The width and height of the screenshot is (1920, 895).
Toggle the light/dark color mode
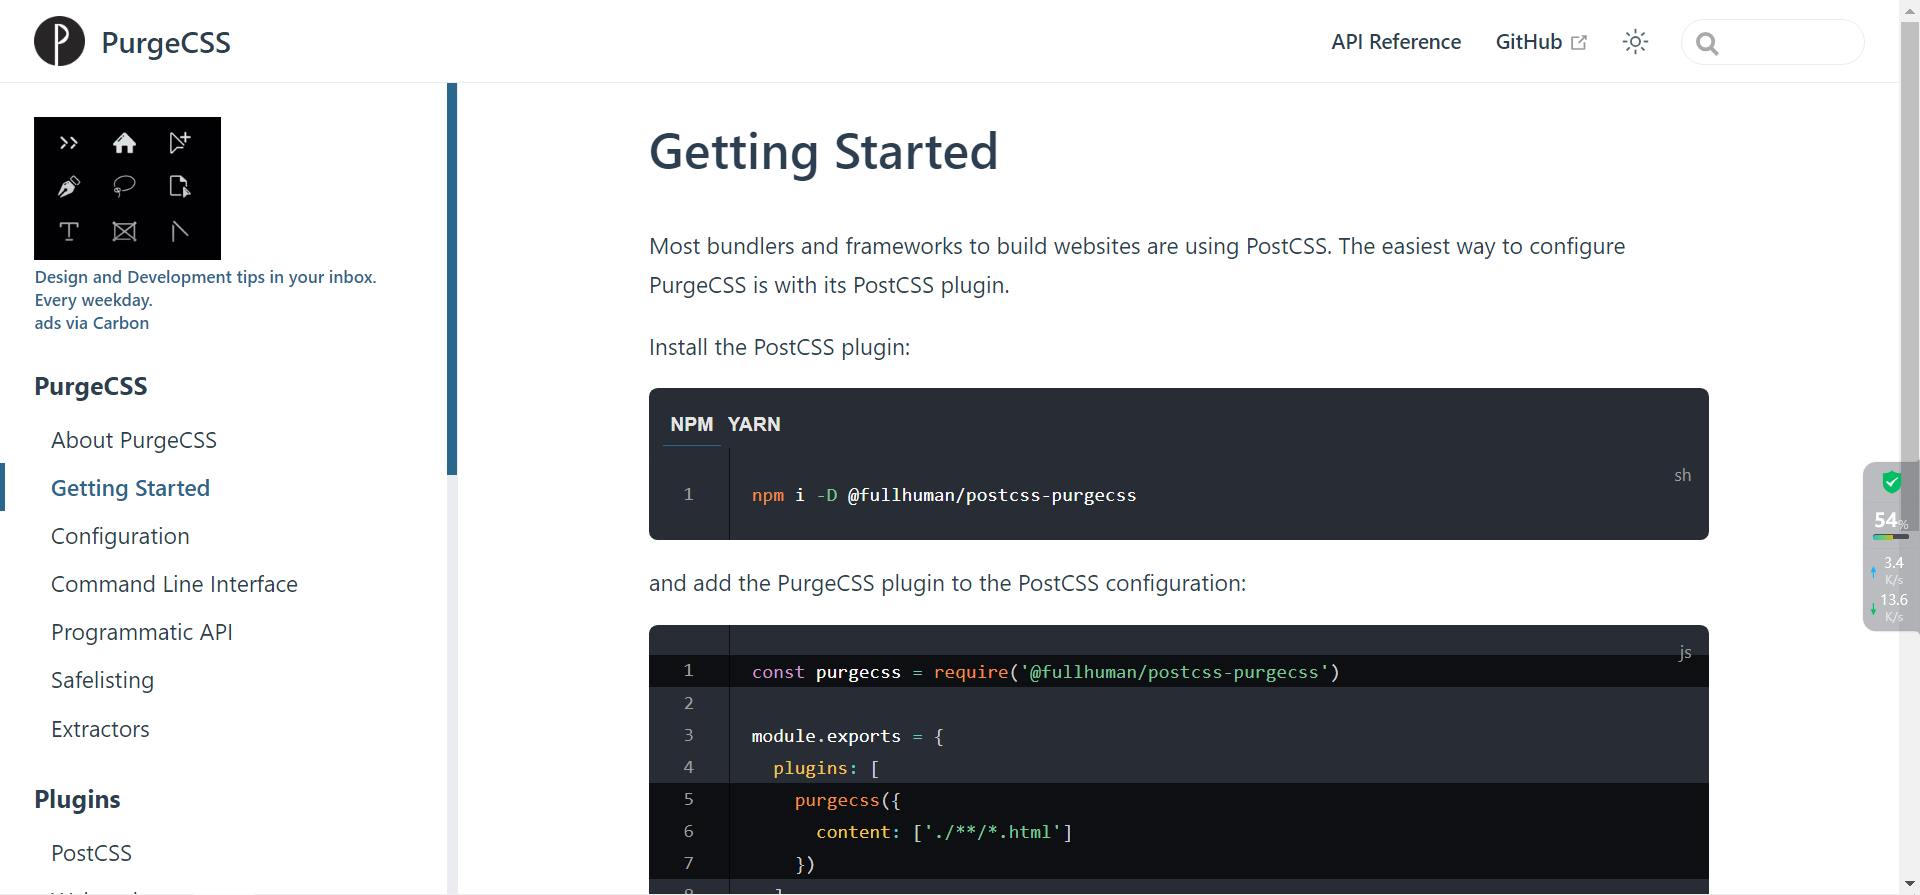[1635, 42]
